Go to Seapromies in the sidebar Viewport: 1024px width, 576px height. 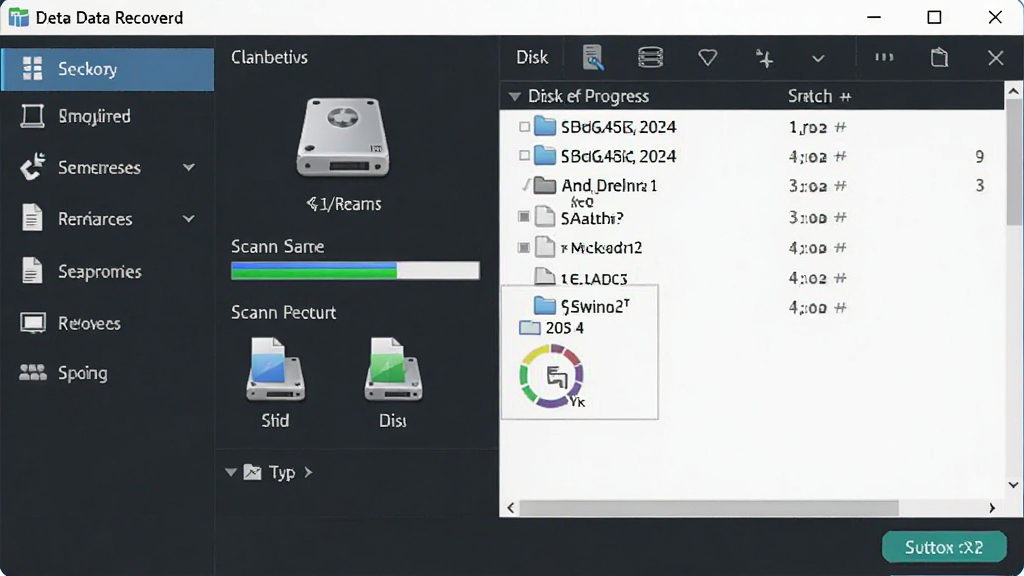99,271
